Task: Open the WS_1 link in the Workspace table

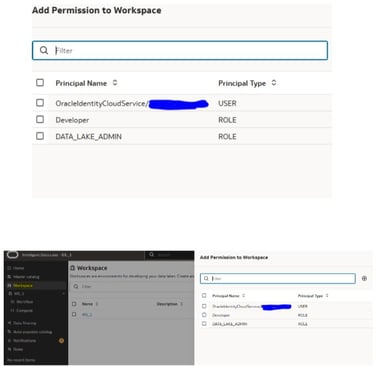Action: pos(87,315)
